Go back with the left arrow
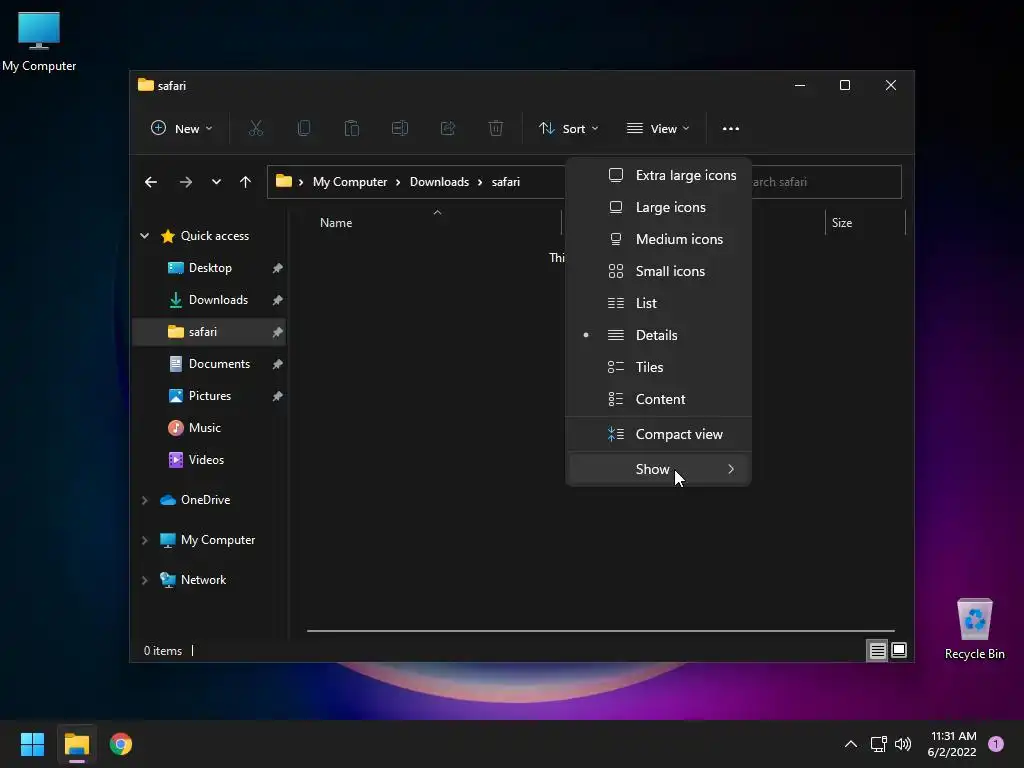The width and height of the screenshot is (1024, 768). (x=151, y=182)
